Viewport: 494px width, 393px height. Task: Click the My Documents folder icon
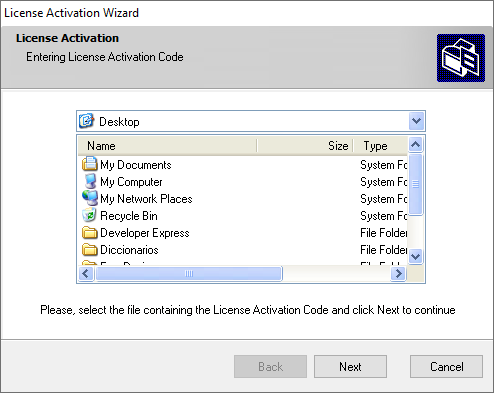[90, 164]
